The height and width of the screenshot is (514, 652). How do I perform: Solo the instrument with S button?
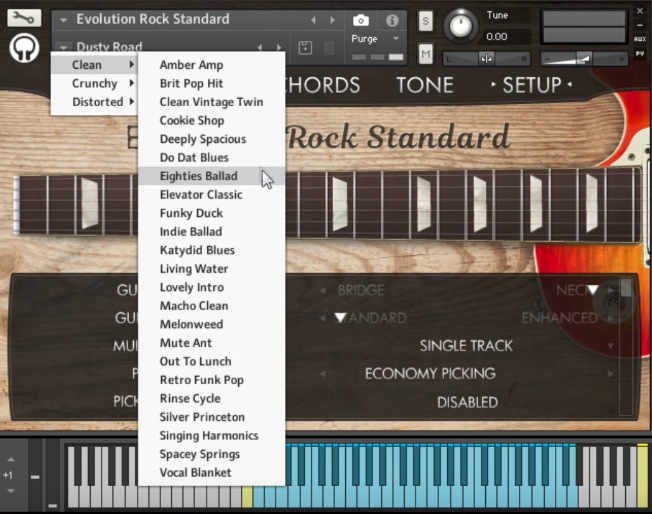tap(425, 21)
